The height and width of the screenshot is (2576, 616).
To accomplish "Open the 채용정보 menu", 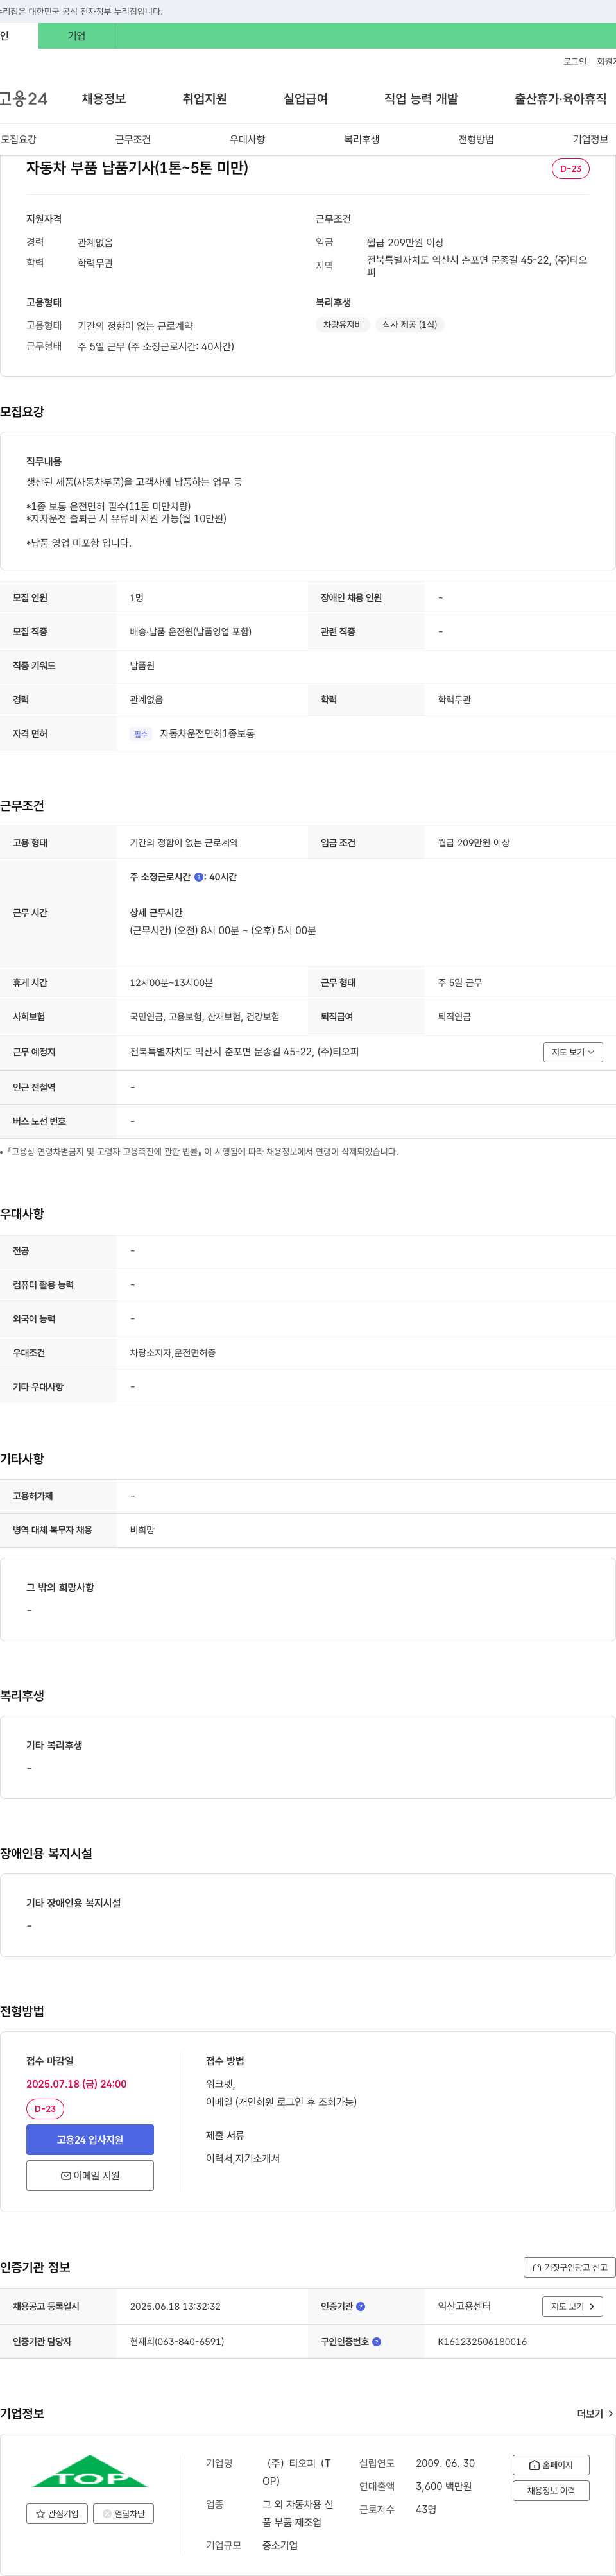I will 104,99.
